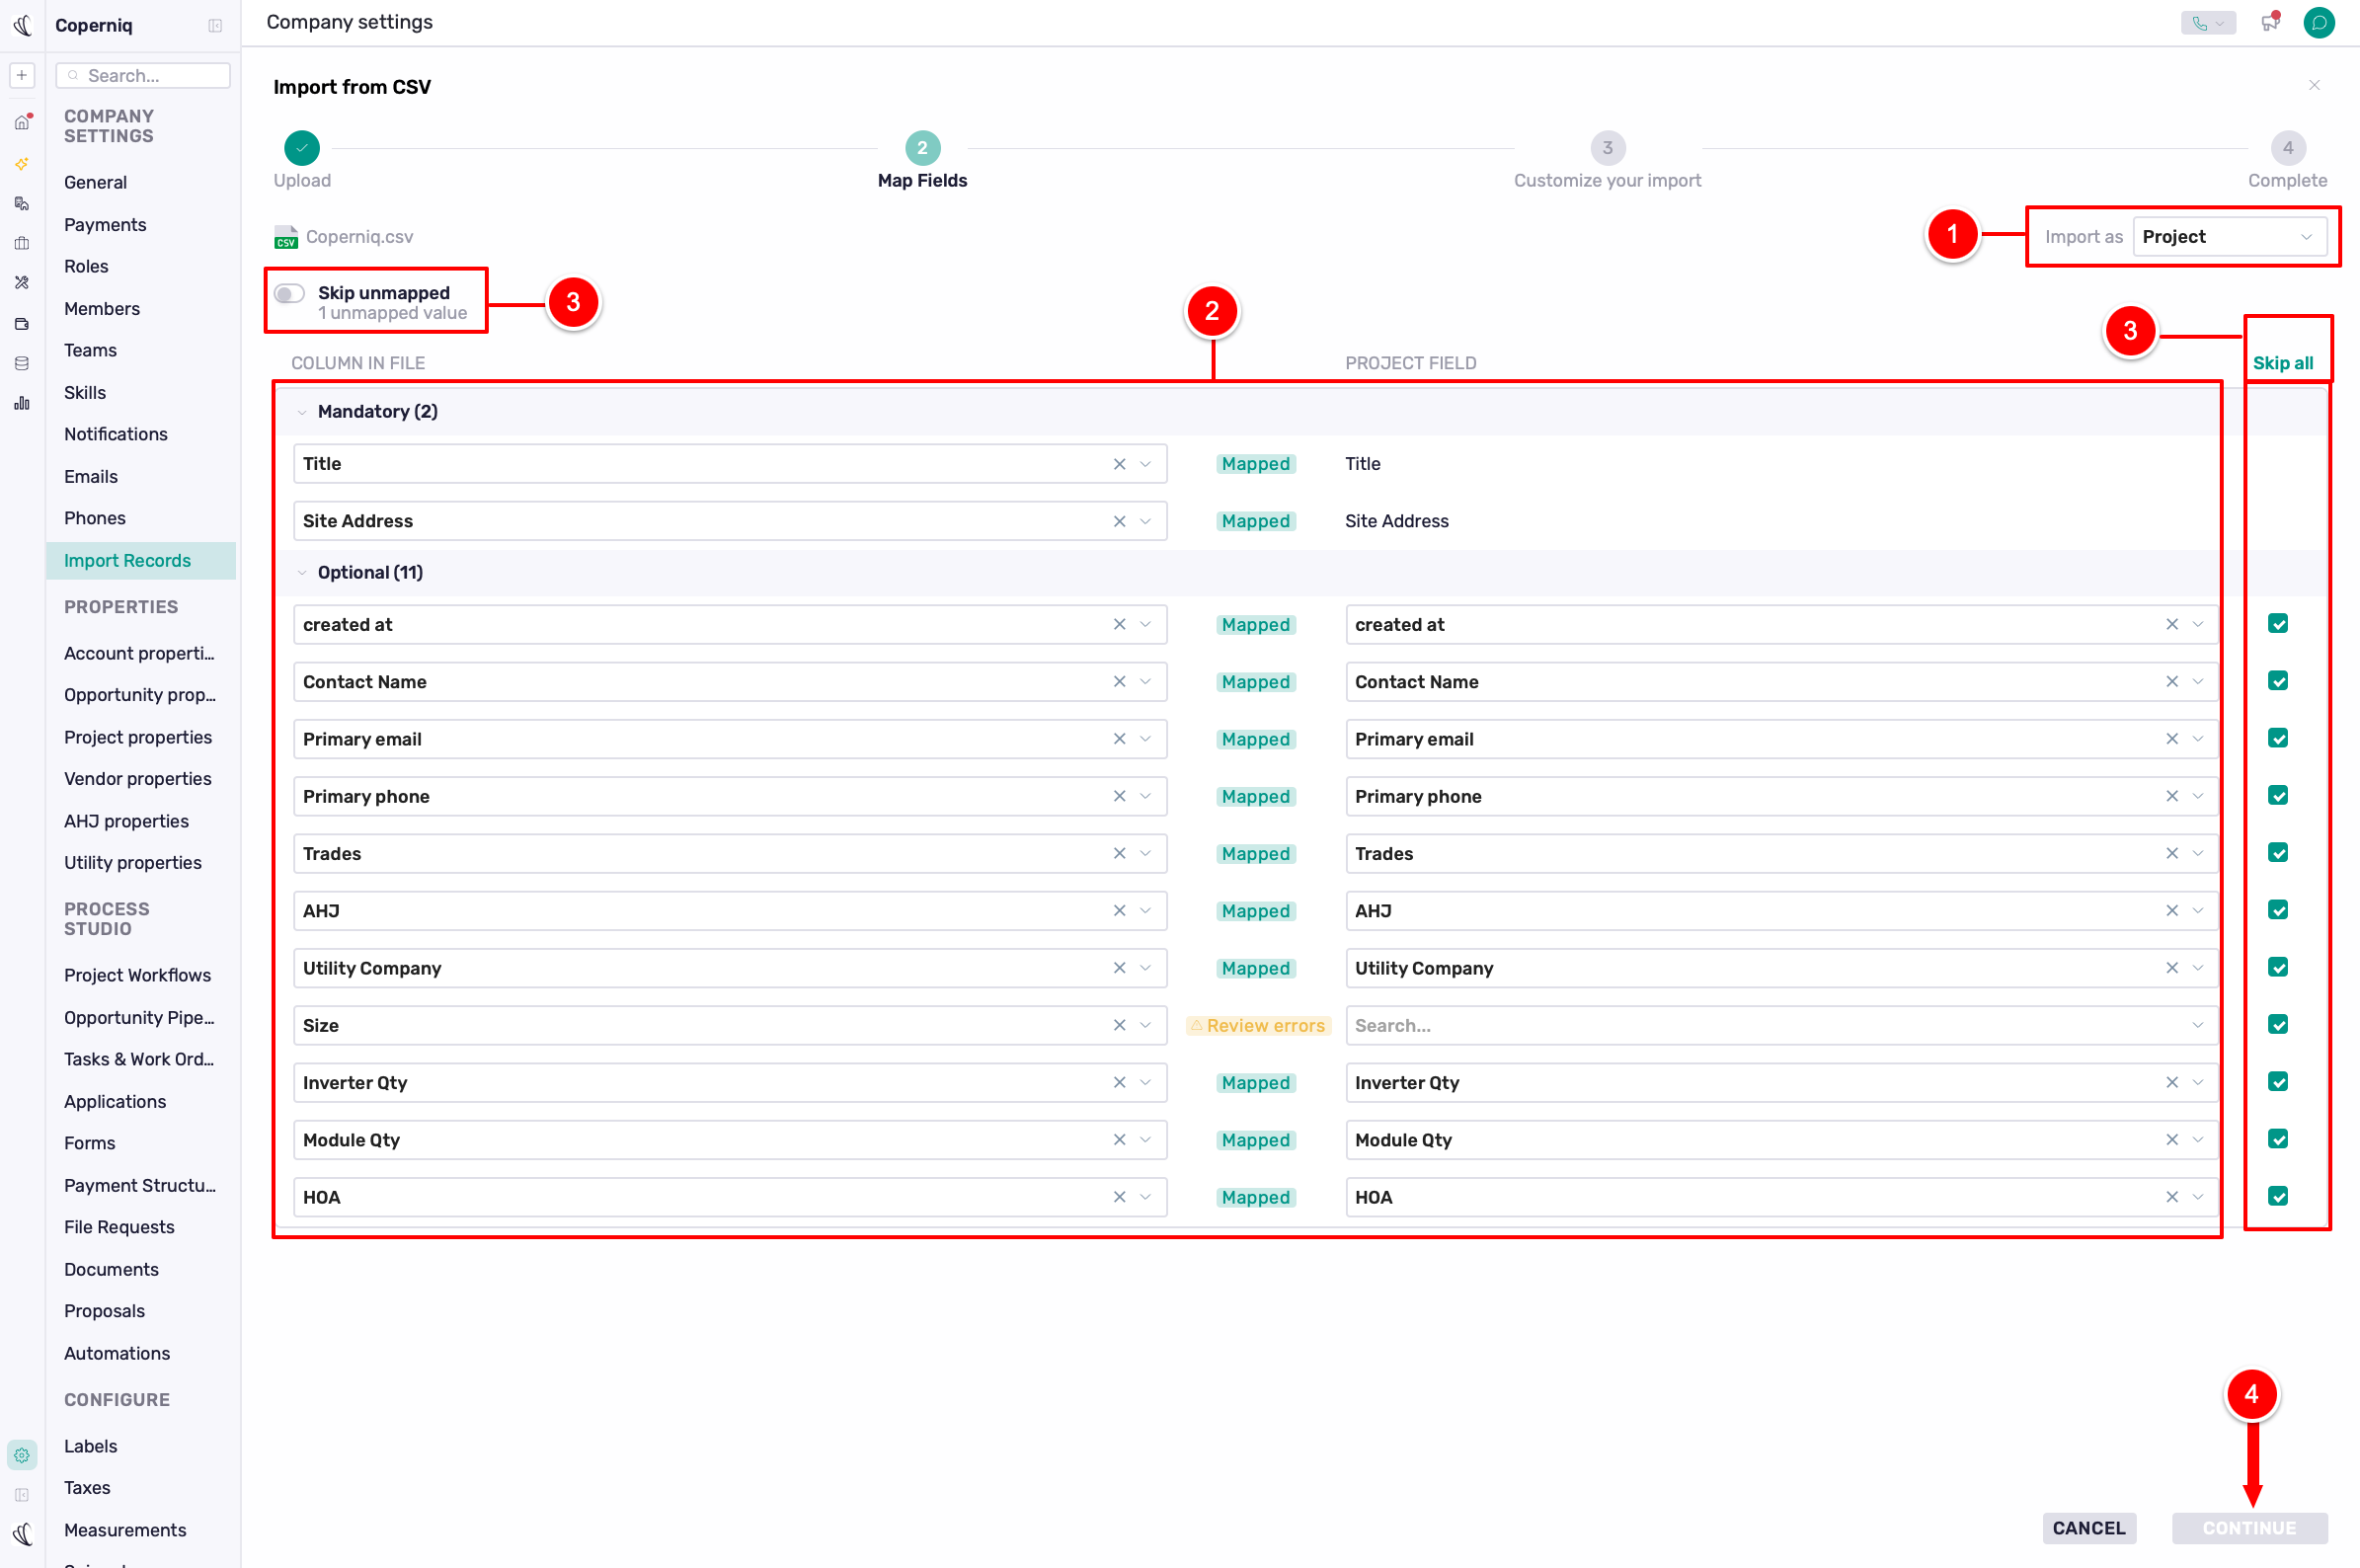Uncheck the HOA row checkbox

pos(2278,1197)
